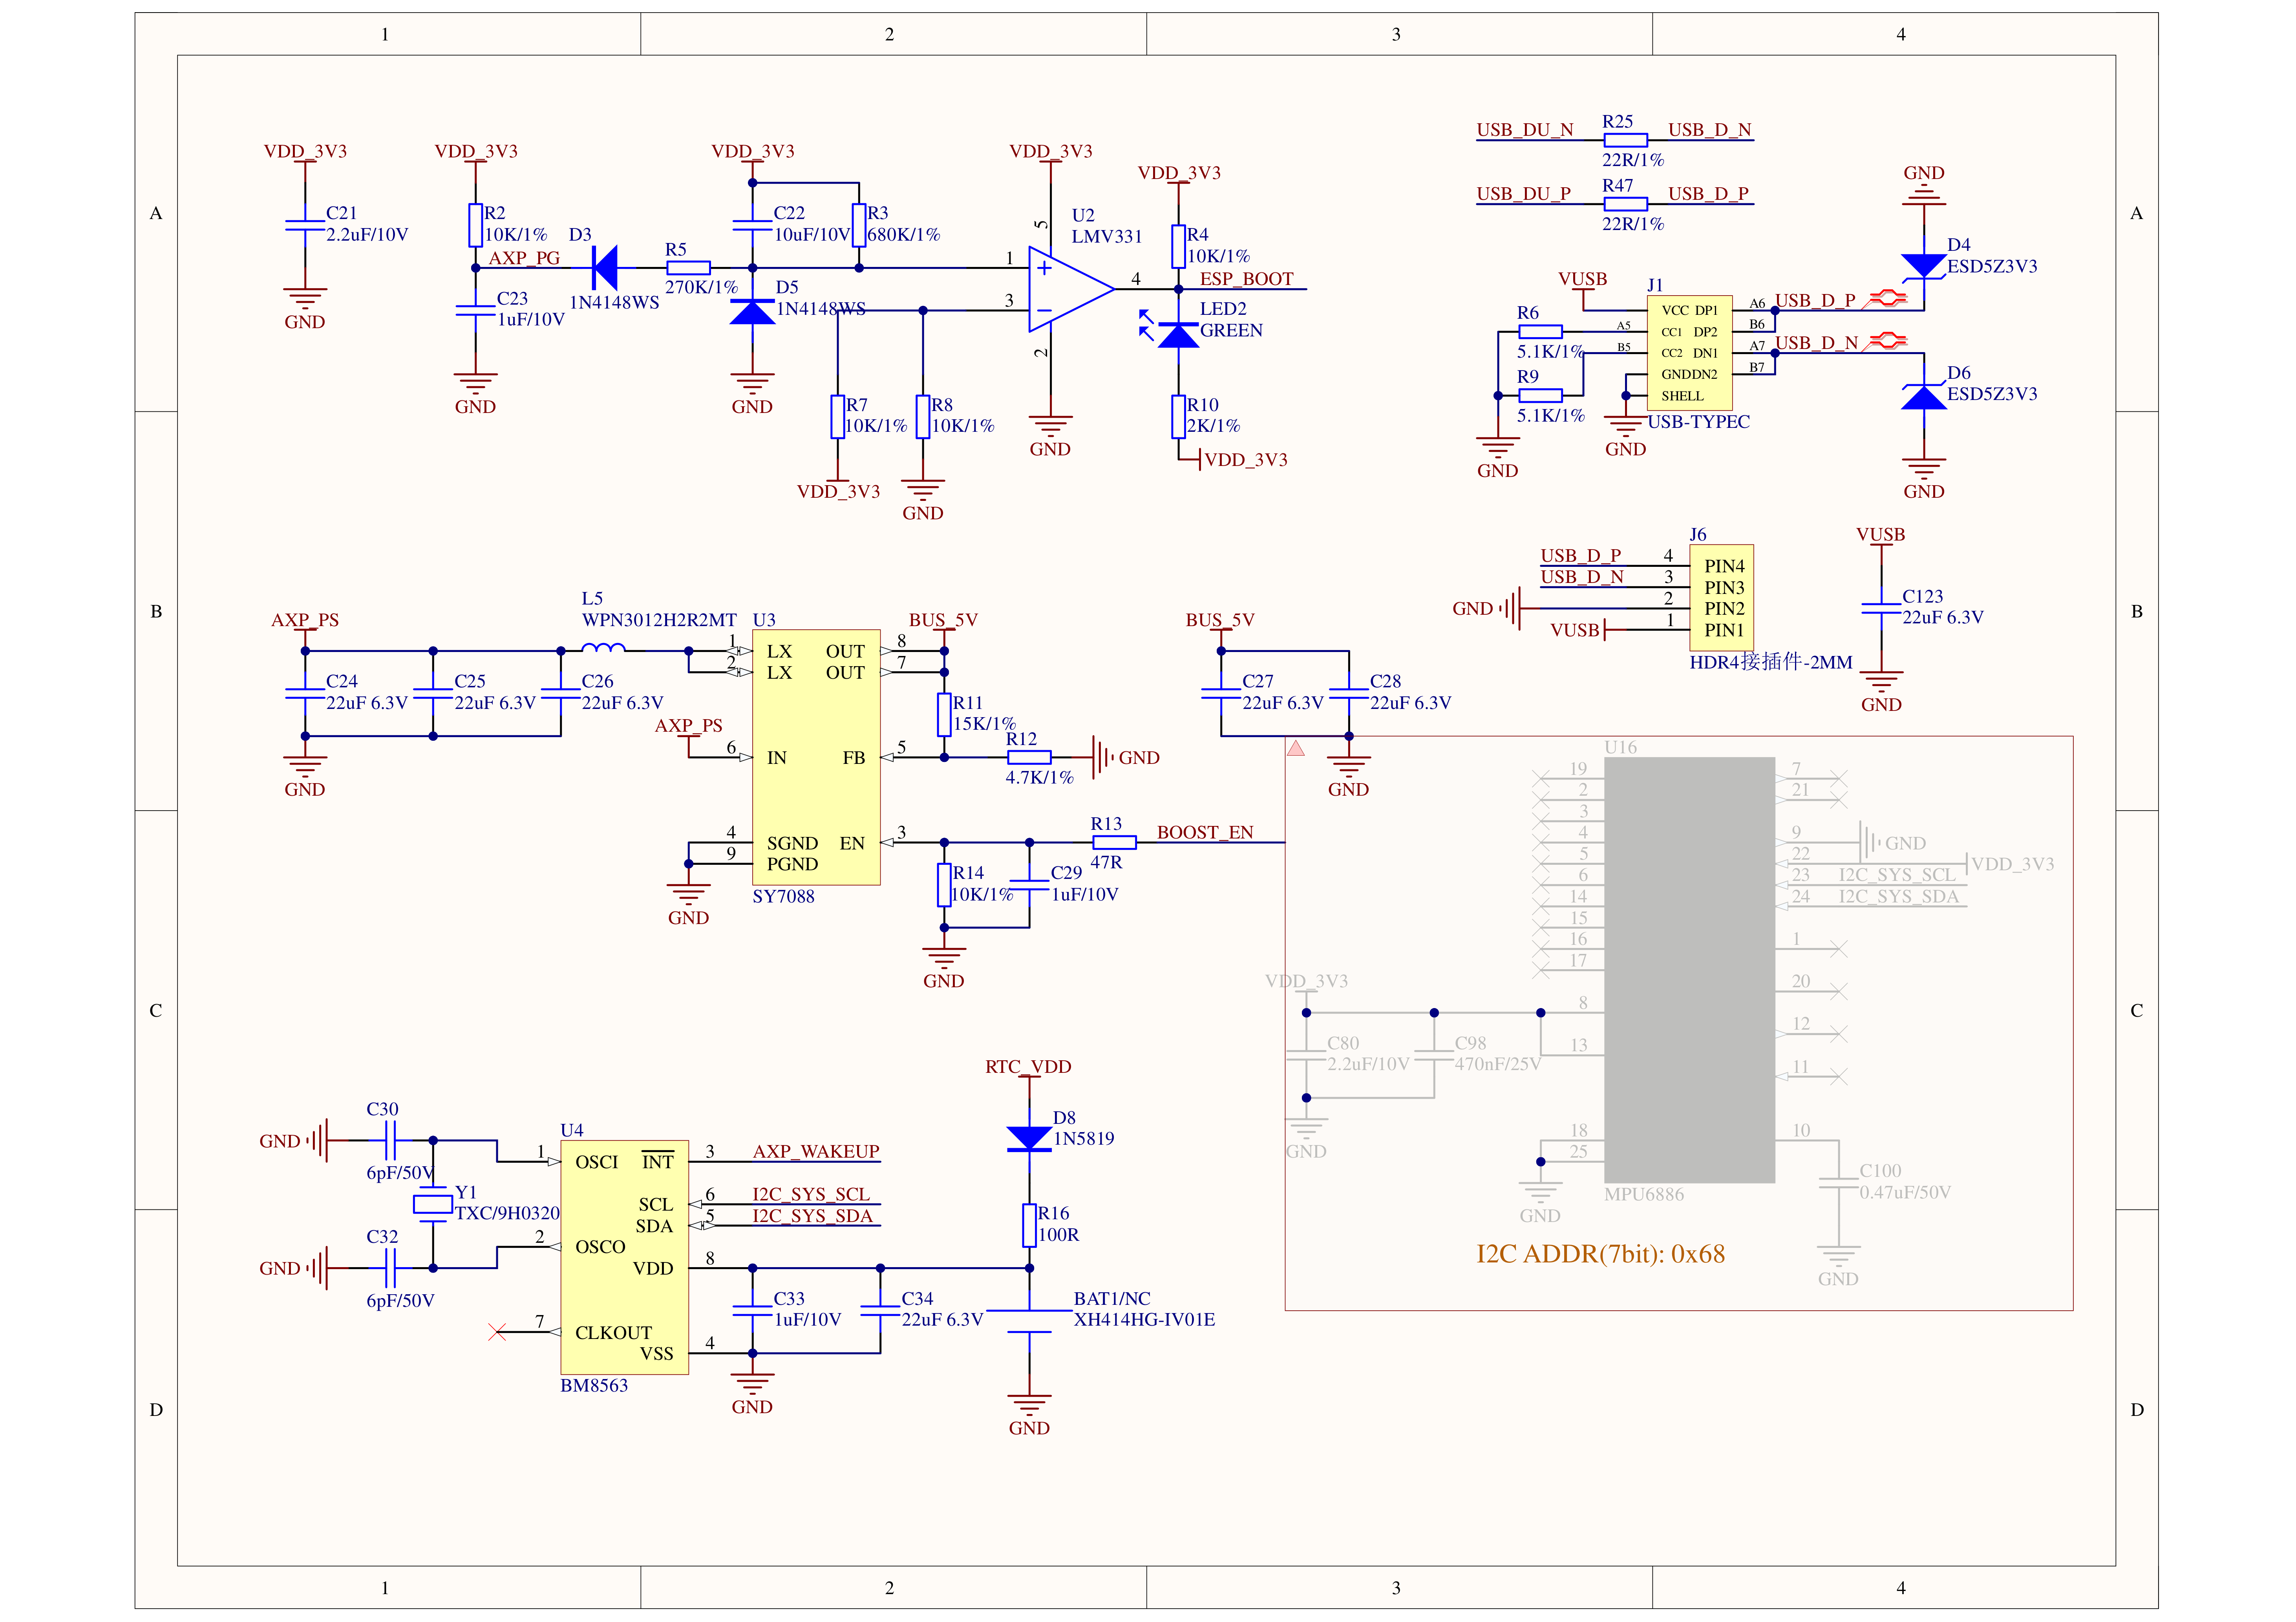Click the C21 2.2uF capacitor symbol

[x=305, y=225]
